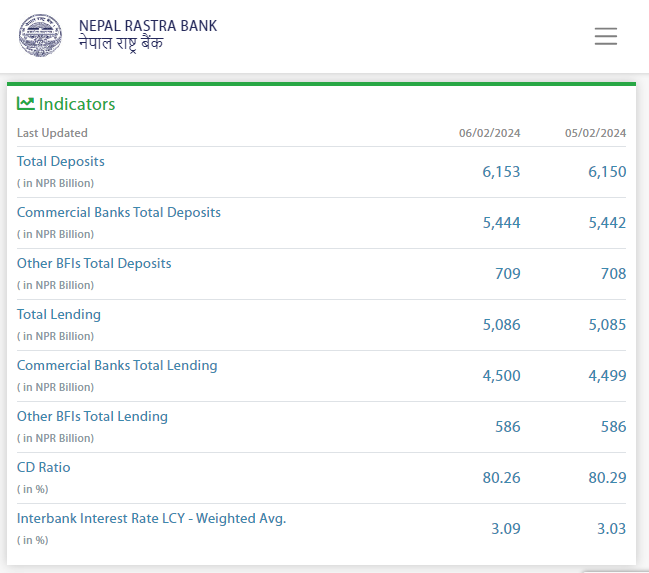Click the Nepal Rastra Bank logo emblem
This screenshot has width=649, height=573.
[39, 36]
